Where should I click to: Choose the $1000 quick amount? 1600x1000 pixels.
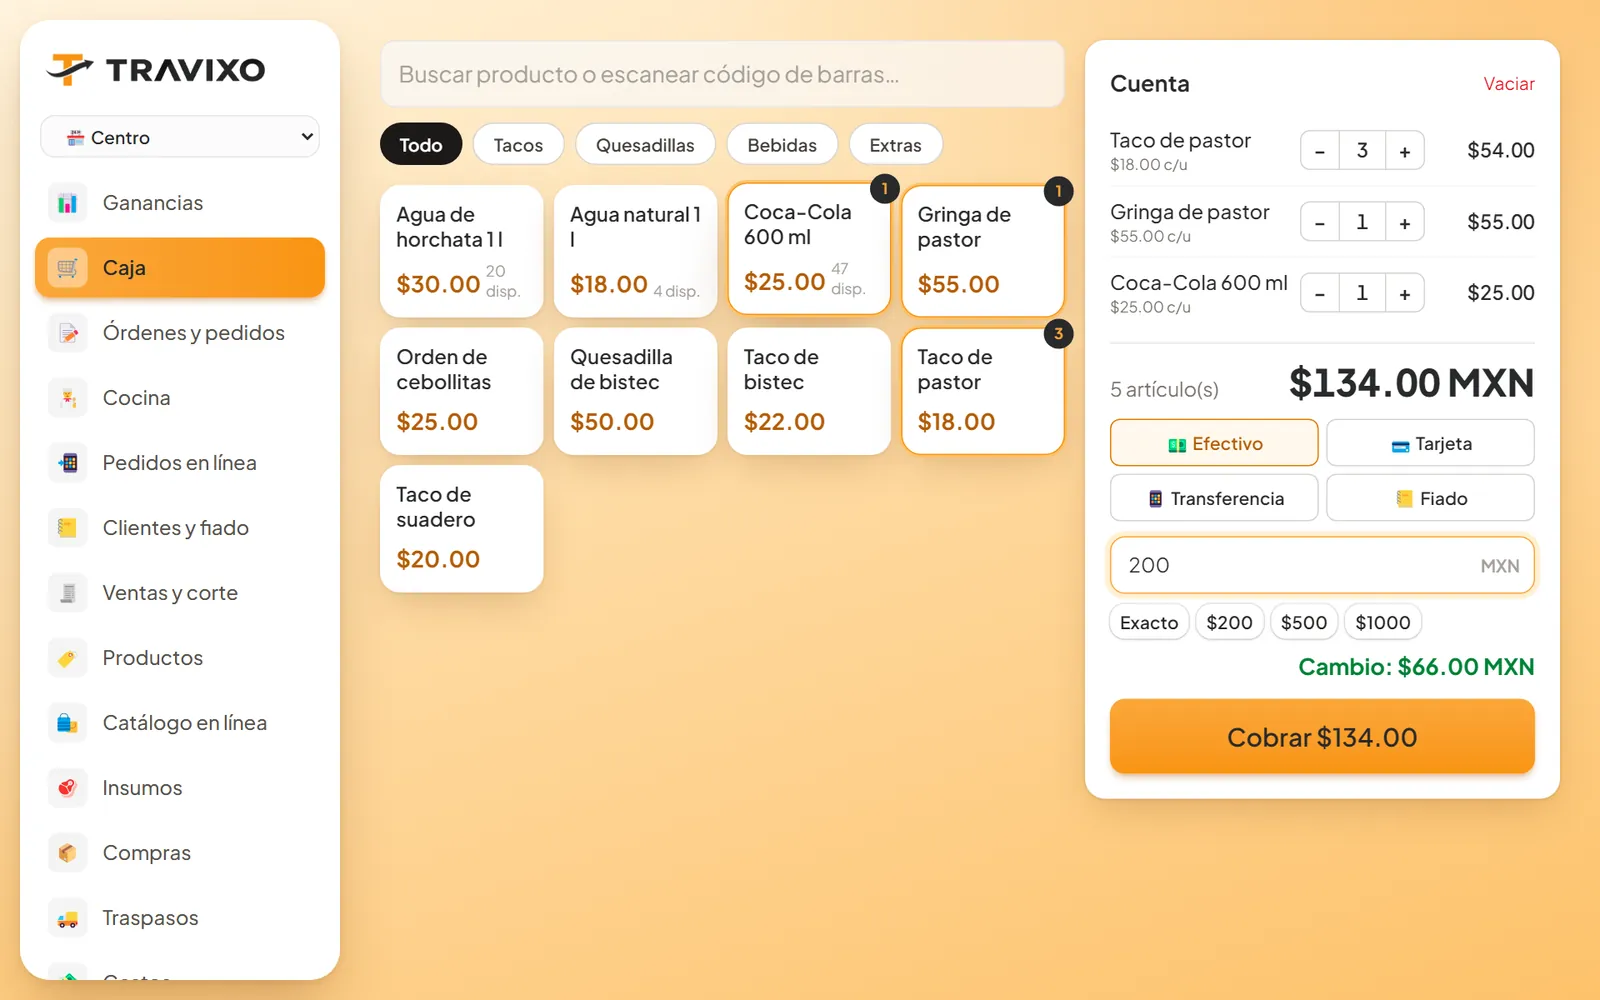coord(1383,622)
